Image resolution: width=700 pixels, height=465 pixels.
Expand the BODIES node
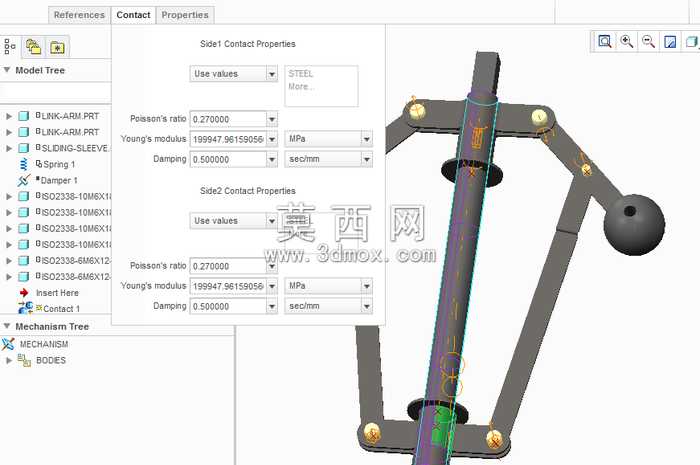pyautogui.click(x=8, y=360)
